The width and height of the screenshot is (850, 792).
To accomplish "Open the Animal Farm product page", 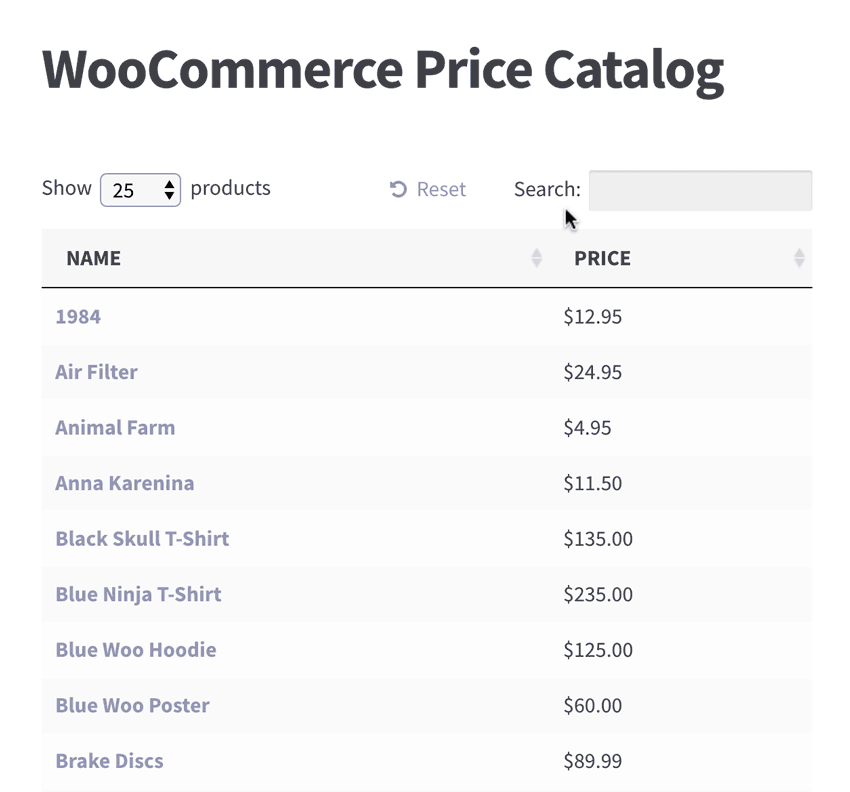I will 115,427.
